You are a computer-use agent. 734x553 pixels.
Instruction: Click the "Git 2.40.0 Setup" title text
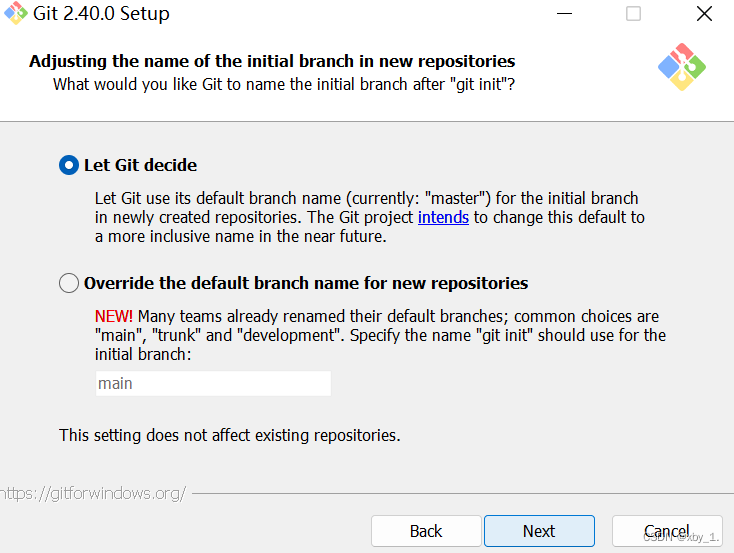101,14
